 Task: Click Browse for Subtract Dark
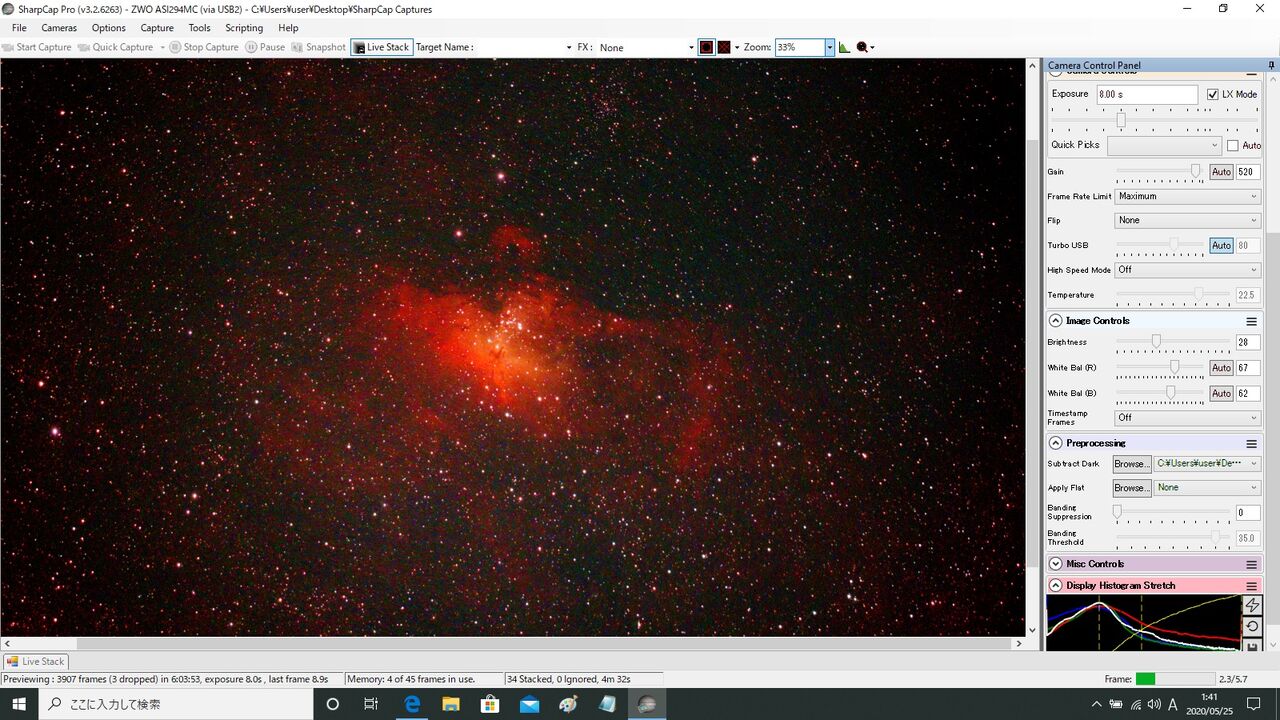[x=1132, y=464]
